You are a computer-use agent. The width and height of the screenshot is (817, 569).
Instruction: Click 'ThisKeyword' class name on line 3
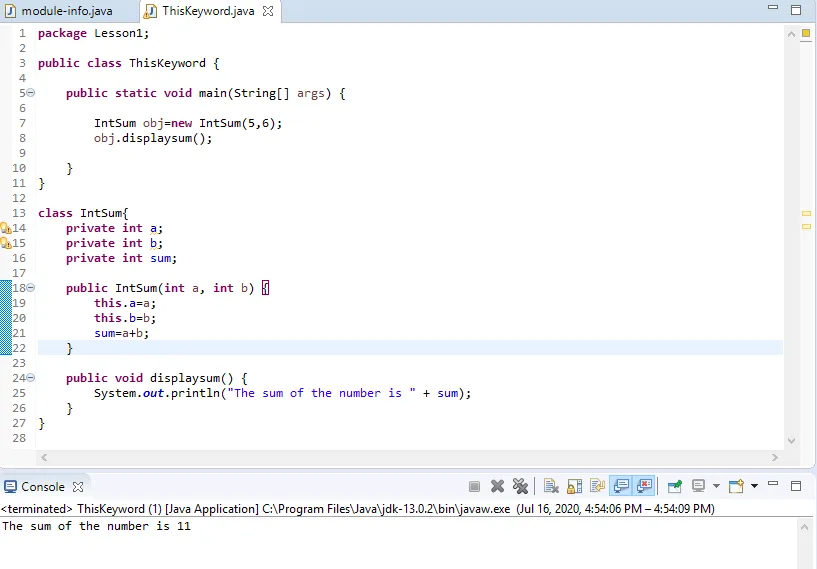(x=167, y=64)
